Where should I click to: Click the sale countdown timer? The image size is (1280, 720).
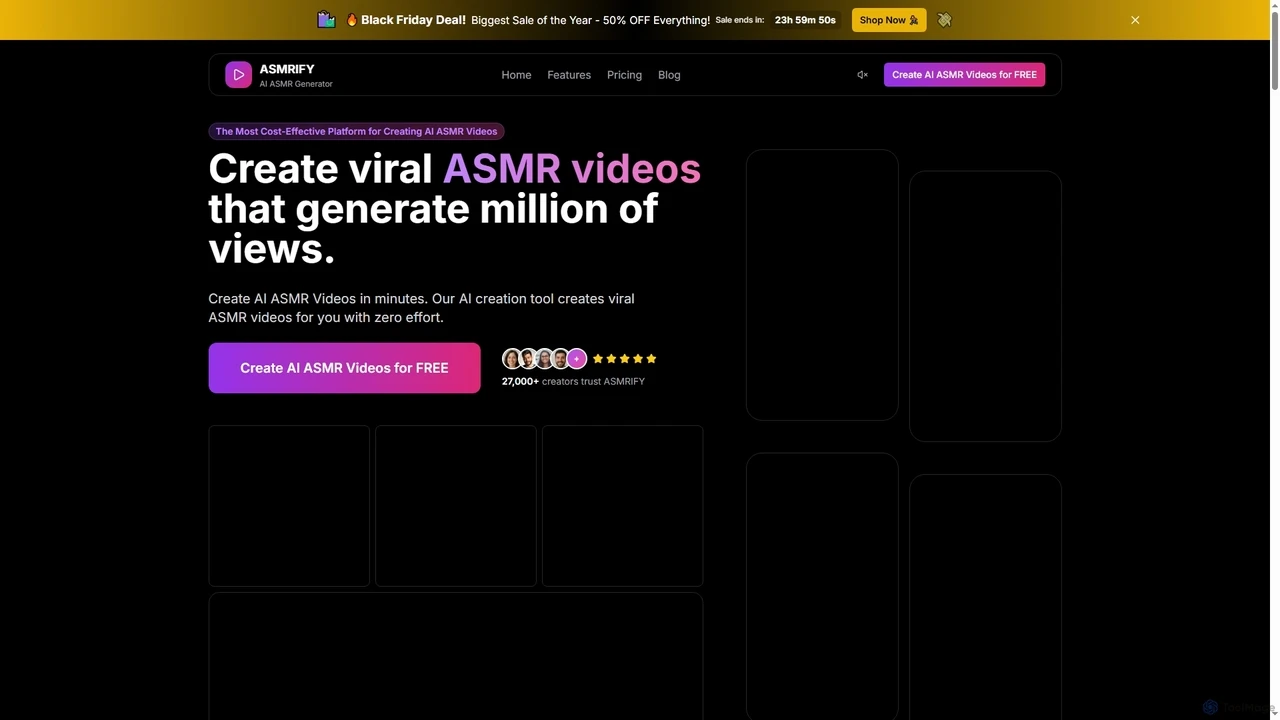pos(805,20)
